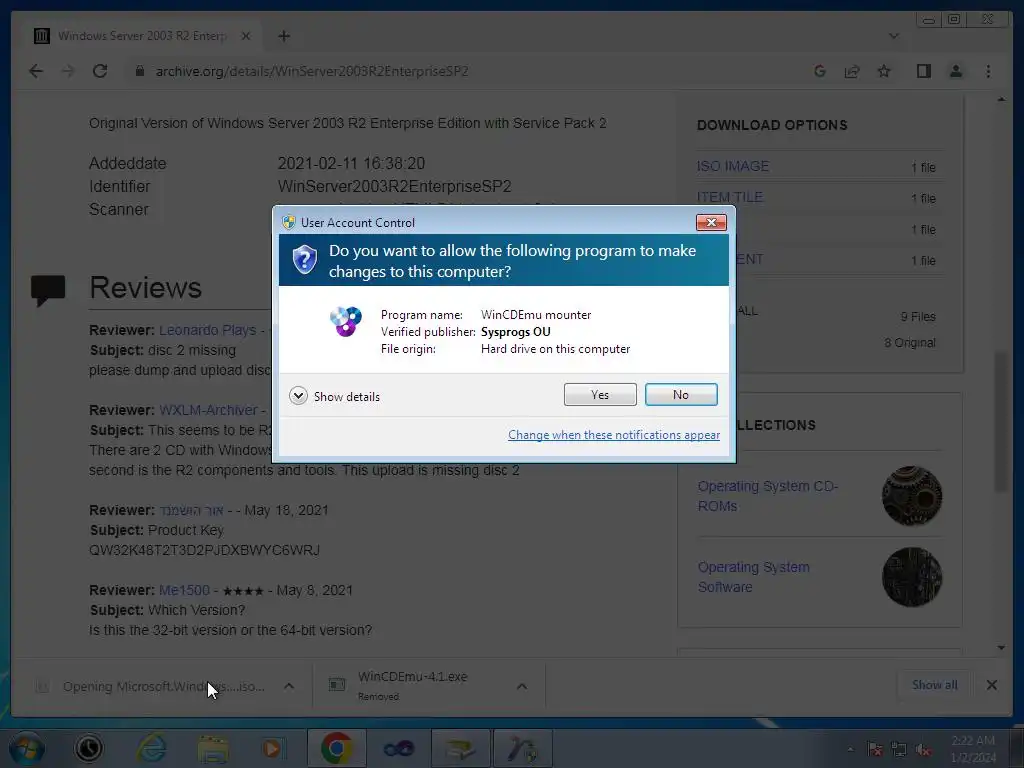Click the taskbar clock 2:22 AM
This screenshot has height=768, width=1024.
[x=973, y=749]
